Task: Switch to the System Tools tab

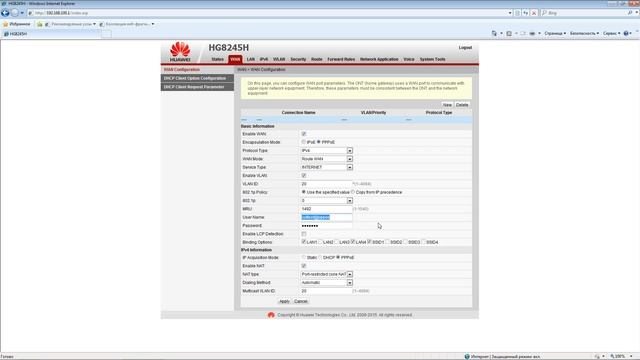Action: tap(432, 60)
